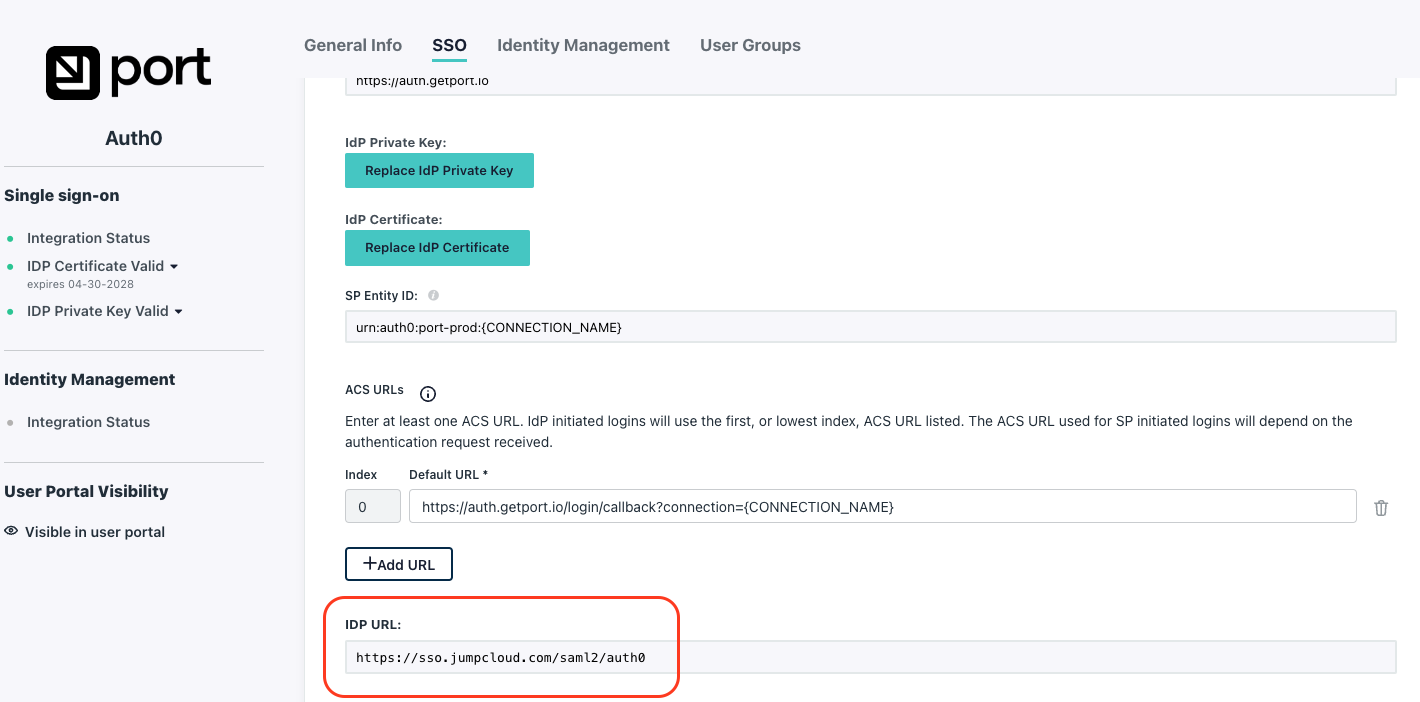Click Replace IdP Private Key button
This screenshot has height=702, width=1420.
[439, 170]
